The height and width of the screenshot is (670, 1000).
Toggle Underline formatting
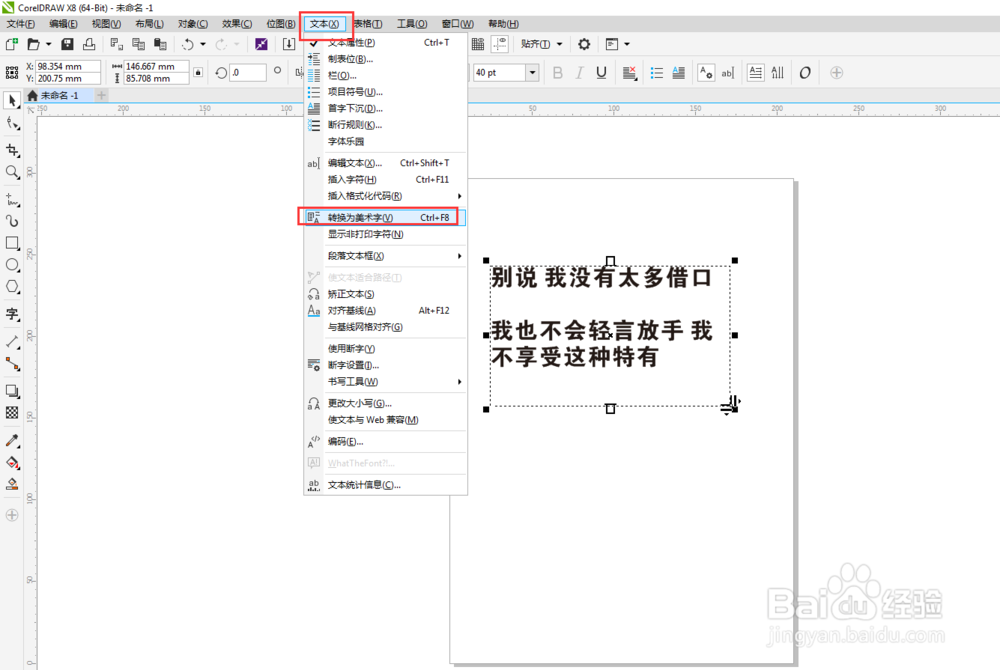pyautogui.click(x=601, y=73)
